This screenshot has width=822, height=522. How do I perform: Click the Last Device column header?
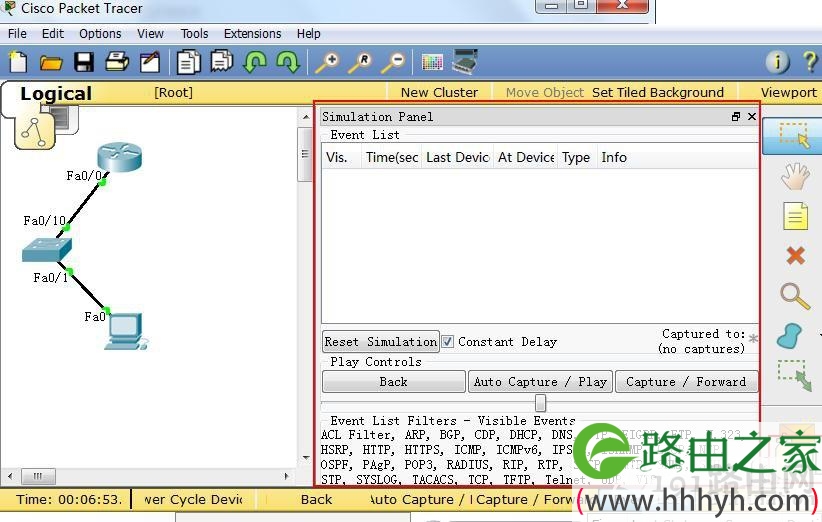click(457, 157)
